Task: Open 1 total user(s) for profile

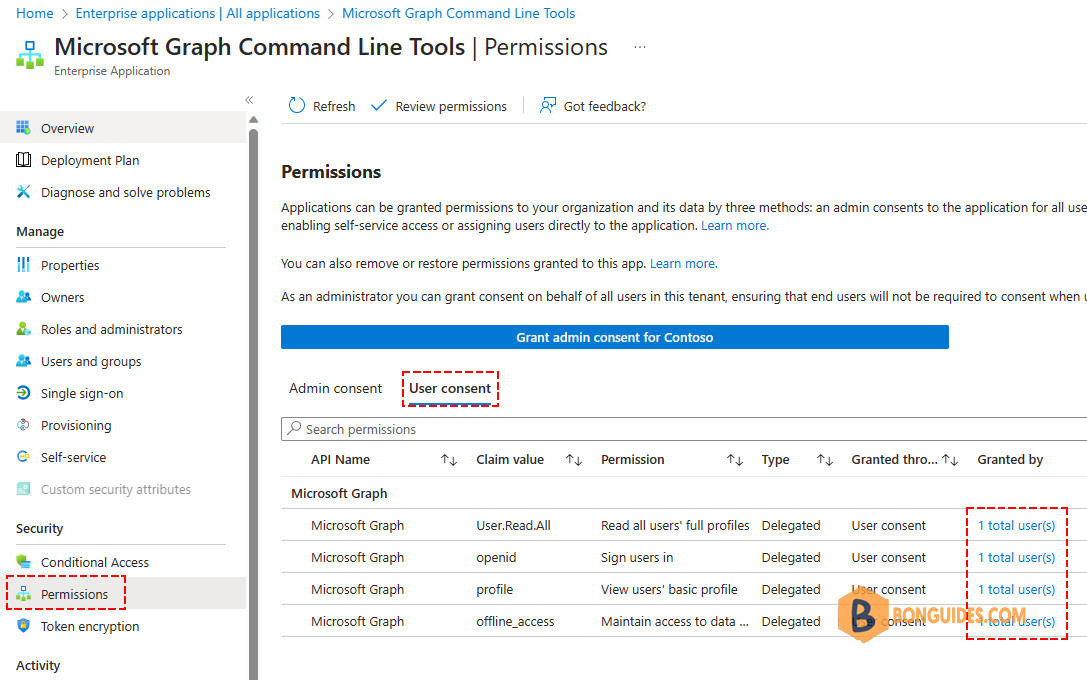Action: click(x=1016, y=589)
